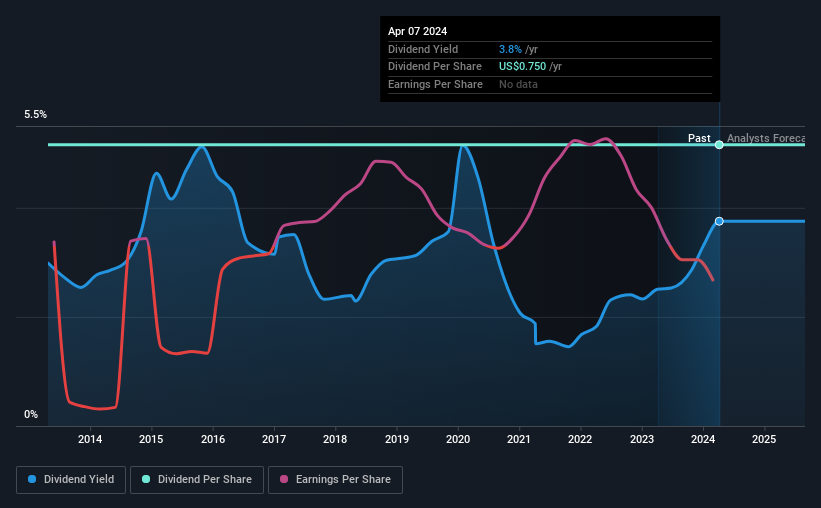Toggle the Dividend Yield legend button

tap(71, 480)
